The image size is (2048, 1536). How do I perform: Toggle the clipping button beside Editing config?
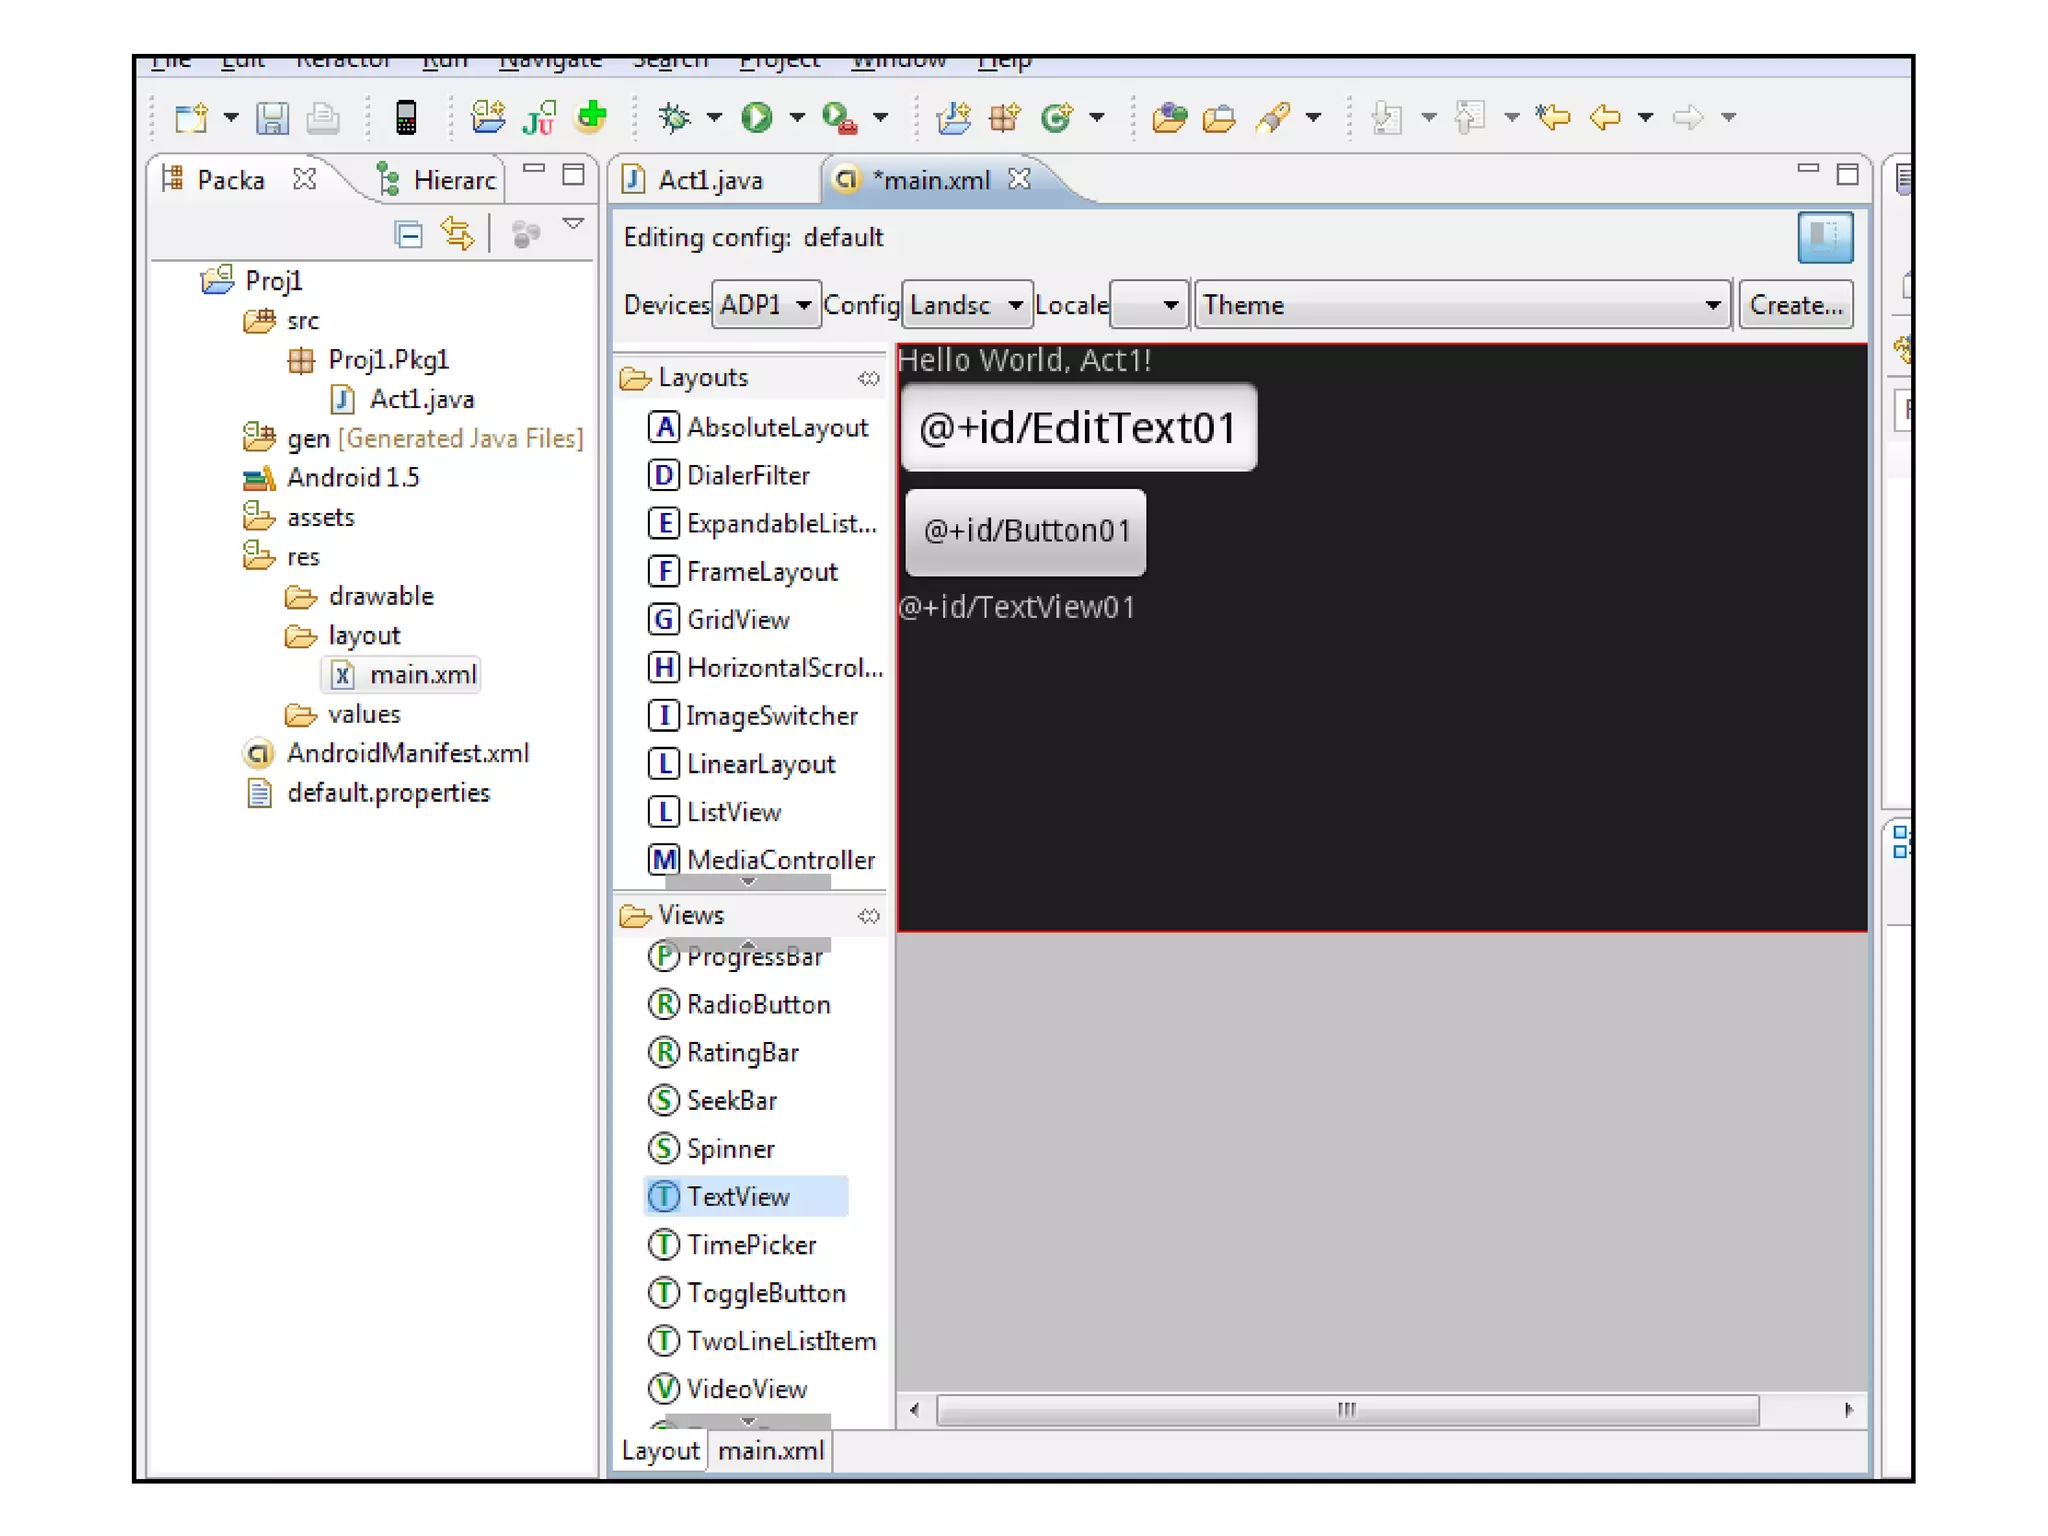pyautogui.click(x=1824, y=238)
